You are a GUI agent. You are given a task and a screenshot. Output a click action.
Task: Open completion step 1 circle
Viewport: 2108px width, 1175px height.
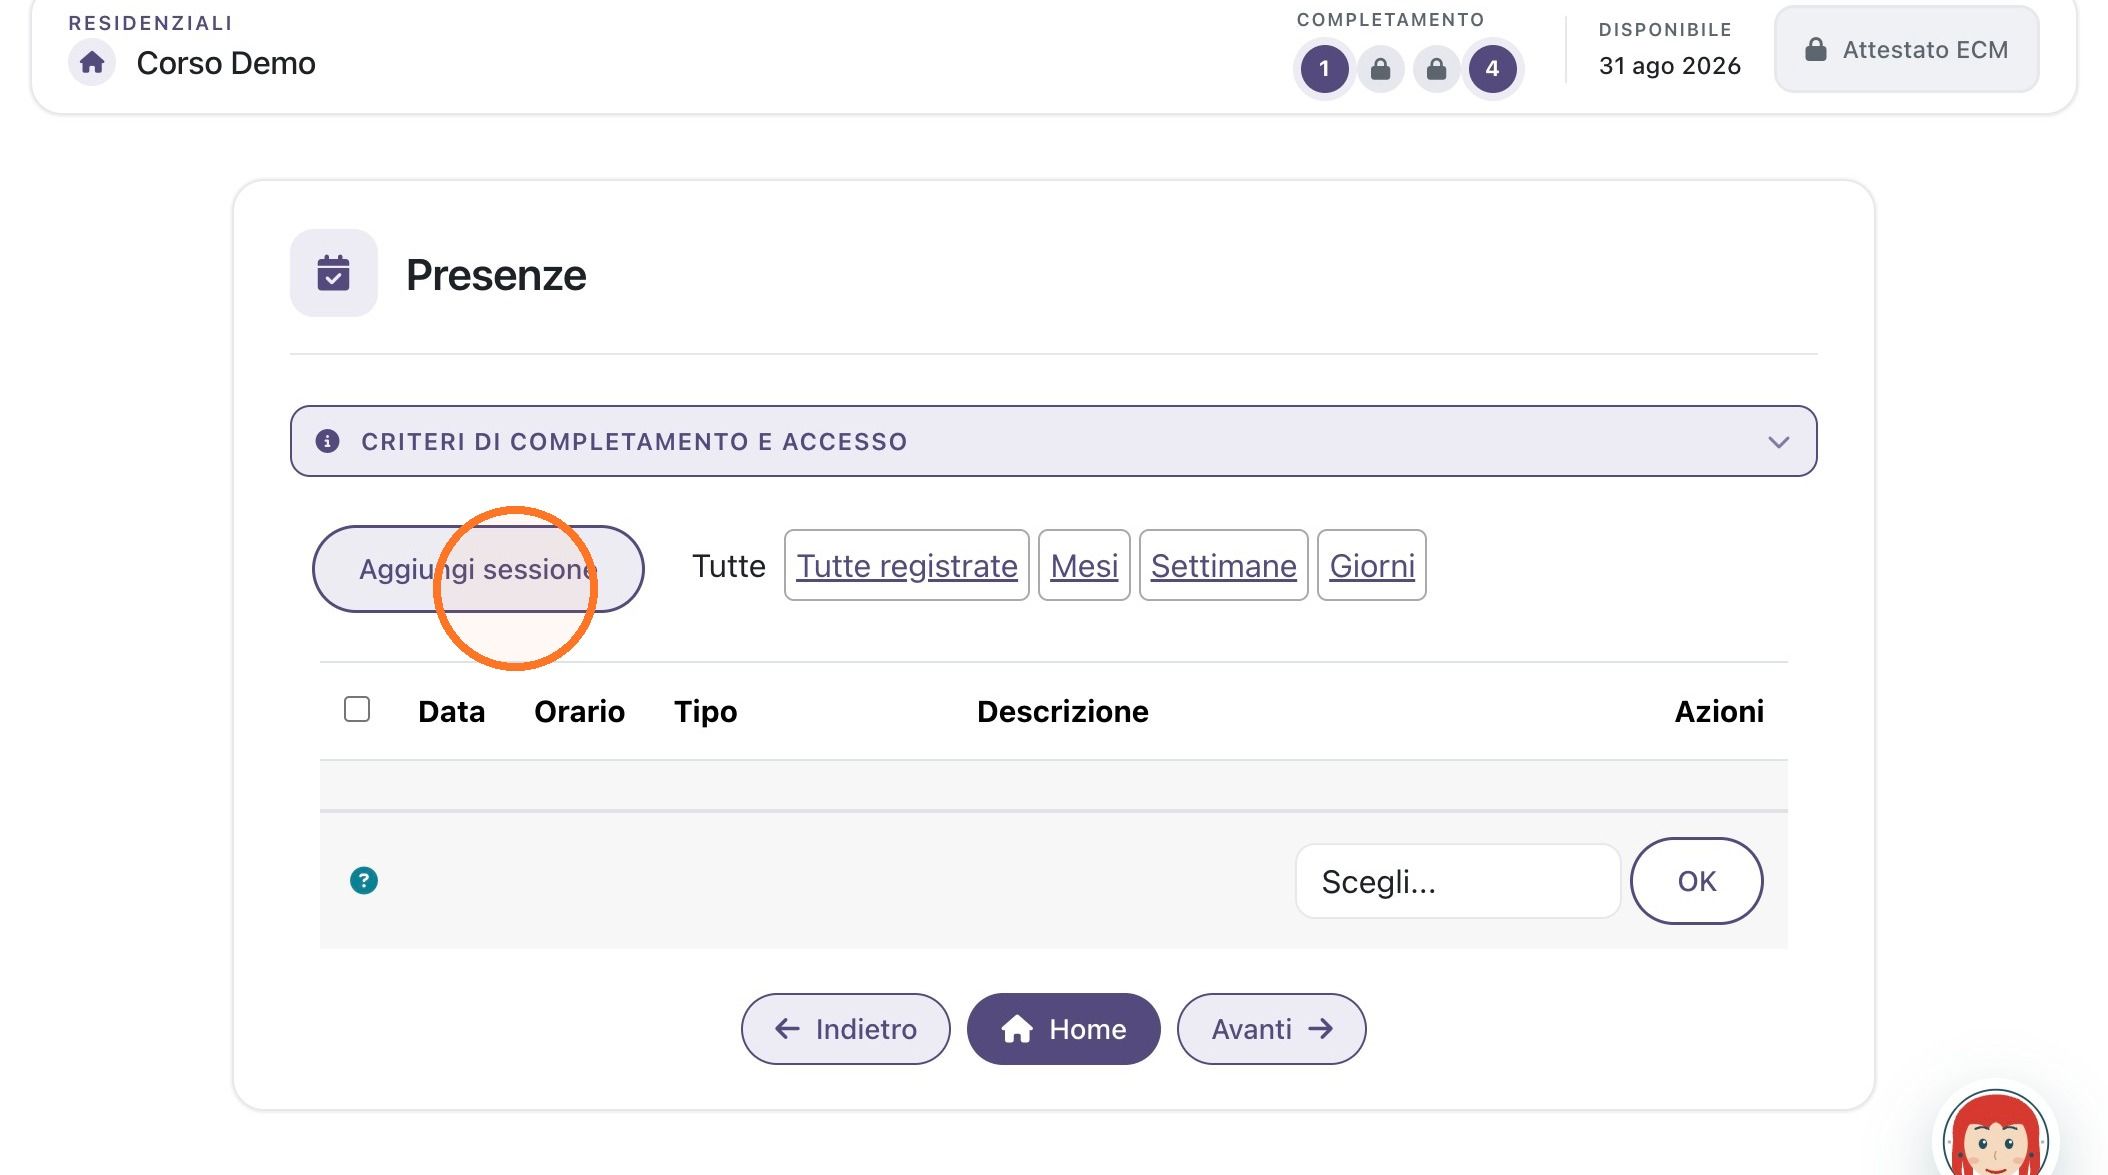[1324, 69]
